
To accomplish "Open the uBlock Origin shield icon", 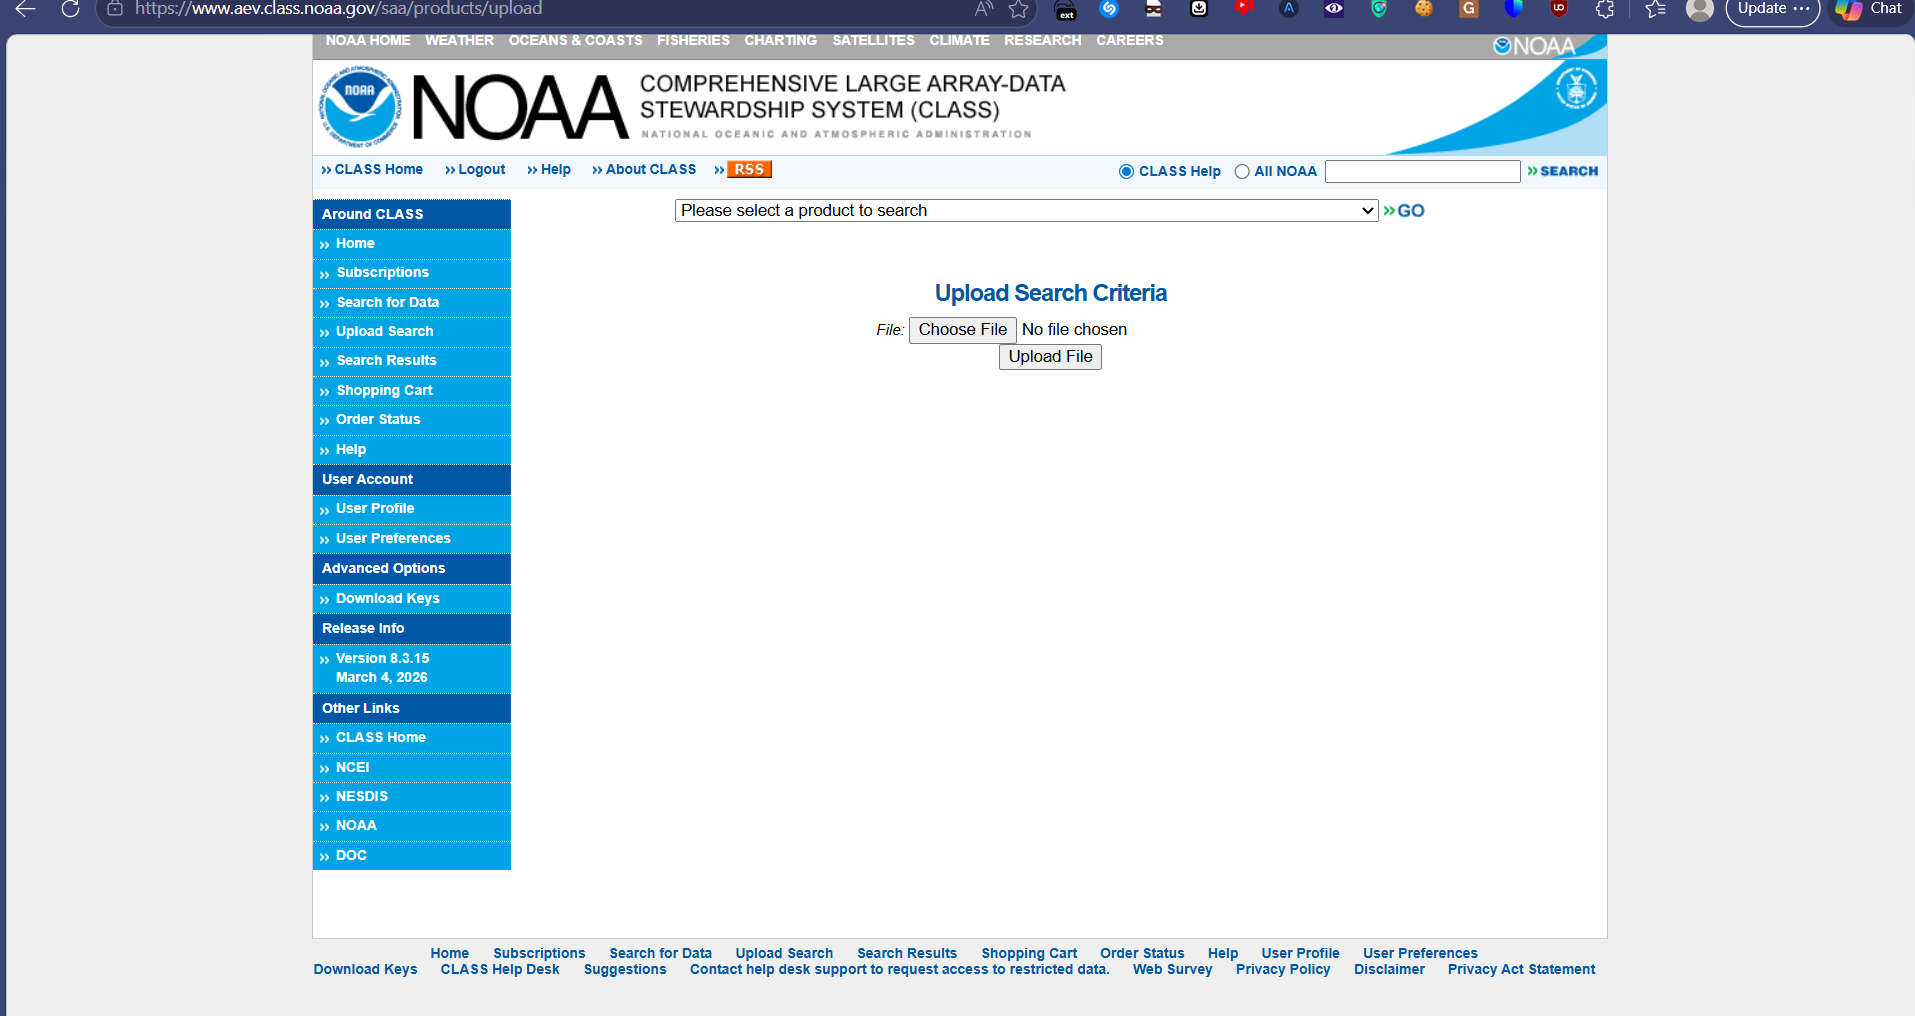I will tap(1559, 9).
